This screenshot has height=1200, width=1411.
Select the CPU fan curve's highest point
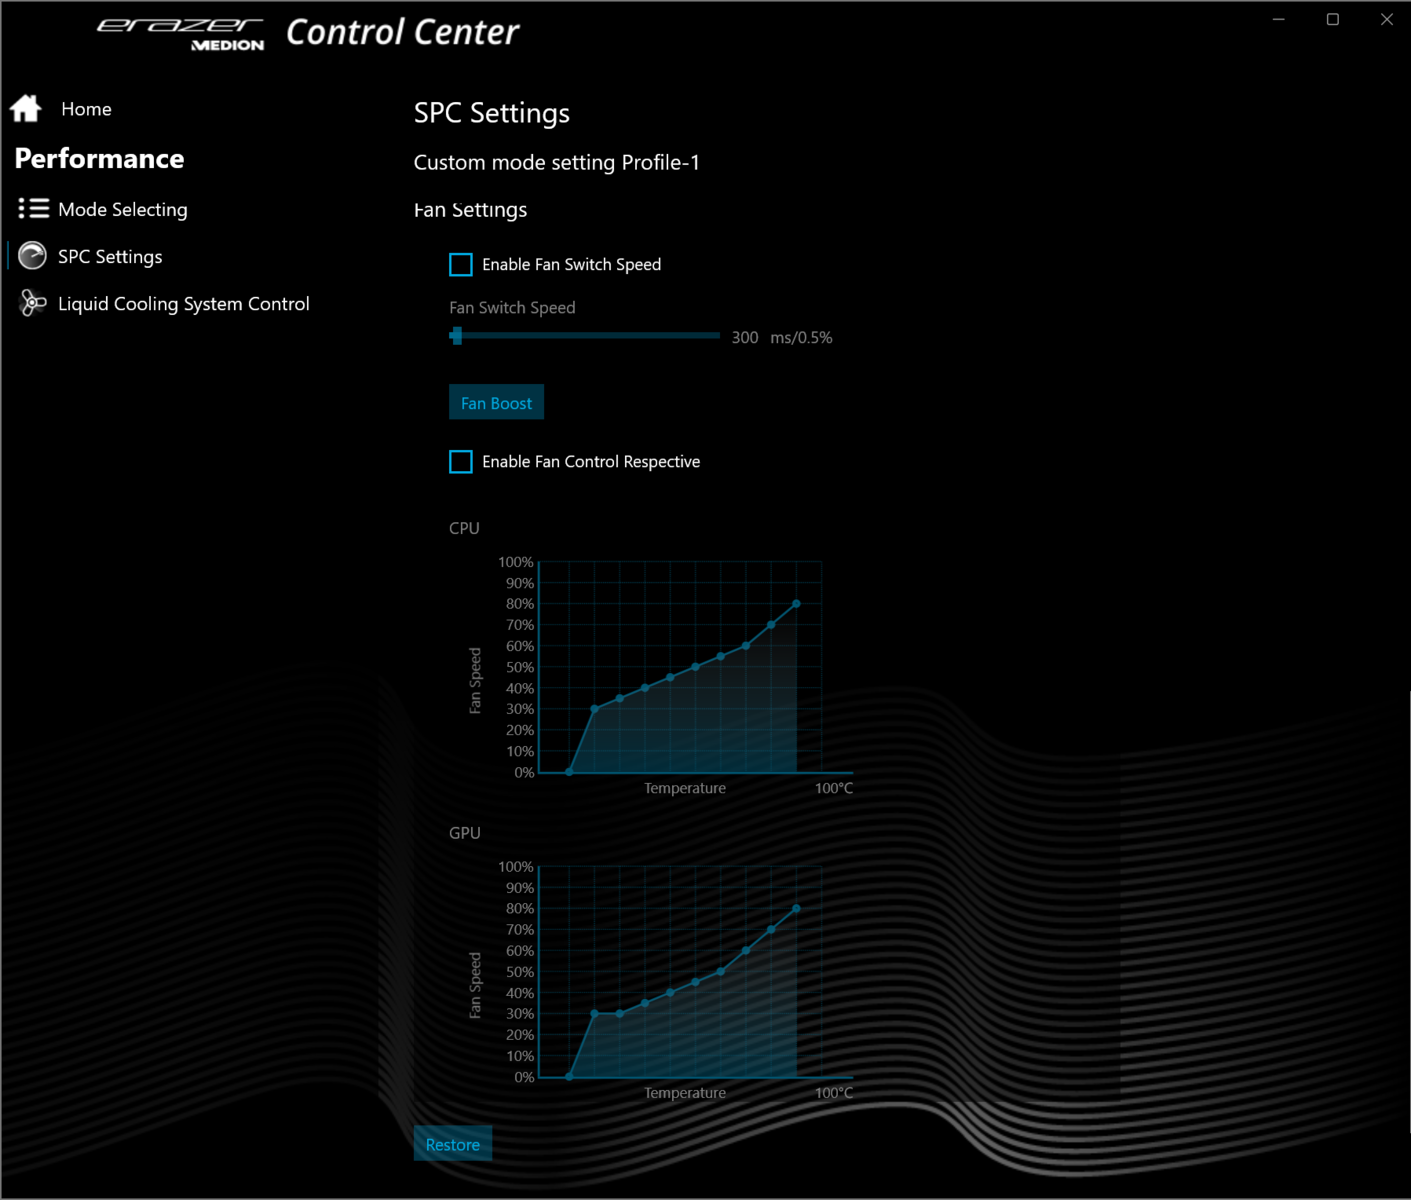pyautogui.click(x=796, y=604)
